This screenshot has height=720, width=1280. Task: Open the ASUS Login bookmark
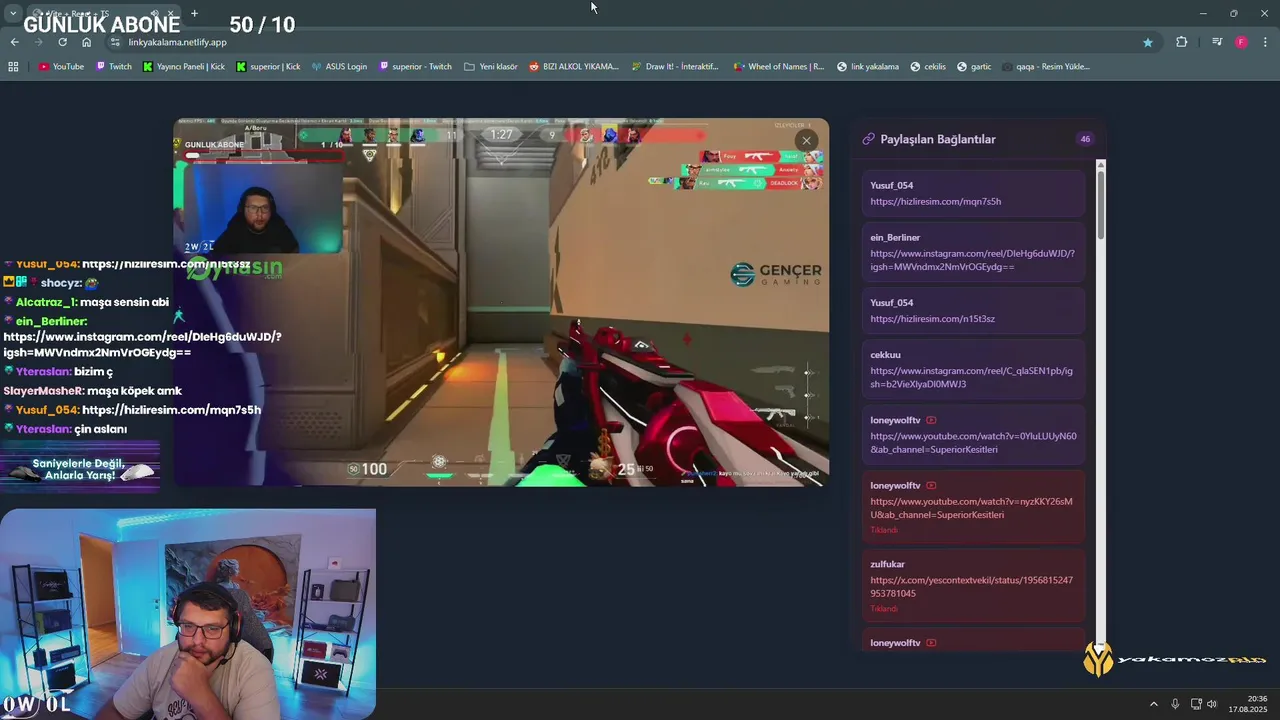click(x=339, y=67)
